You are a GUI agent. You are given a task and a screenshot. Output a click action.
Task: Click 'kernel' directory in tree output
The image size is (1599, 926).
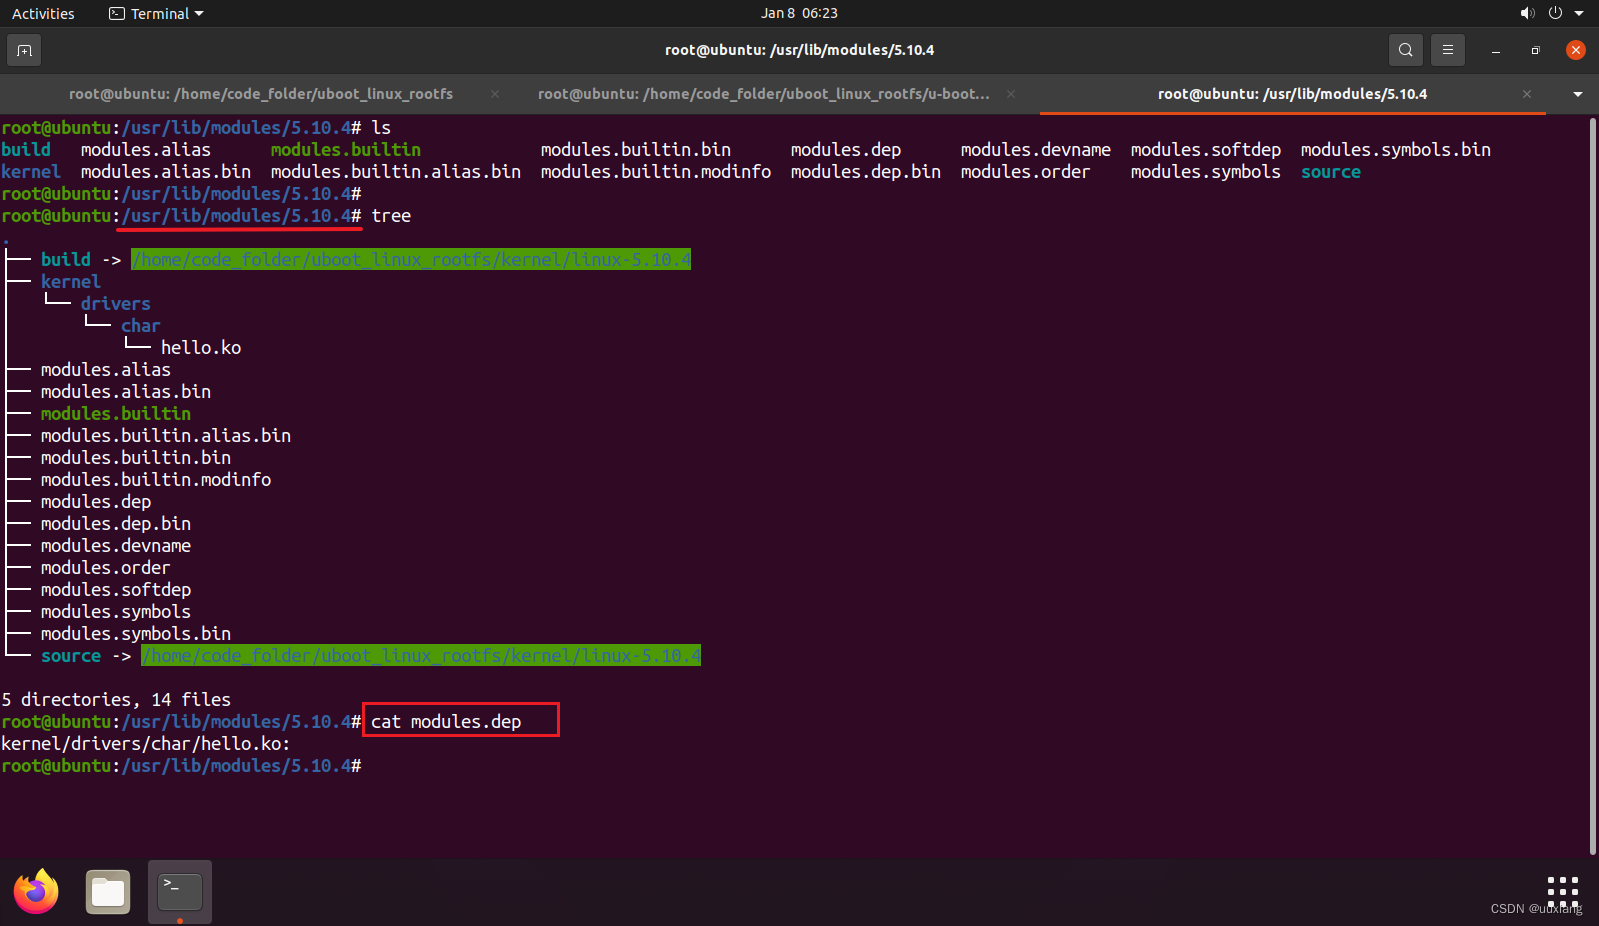pos(71,282)
